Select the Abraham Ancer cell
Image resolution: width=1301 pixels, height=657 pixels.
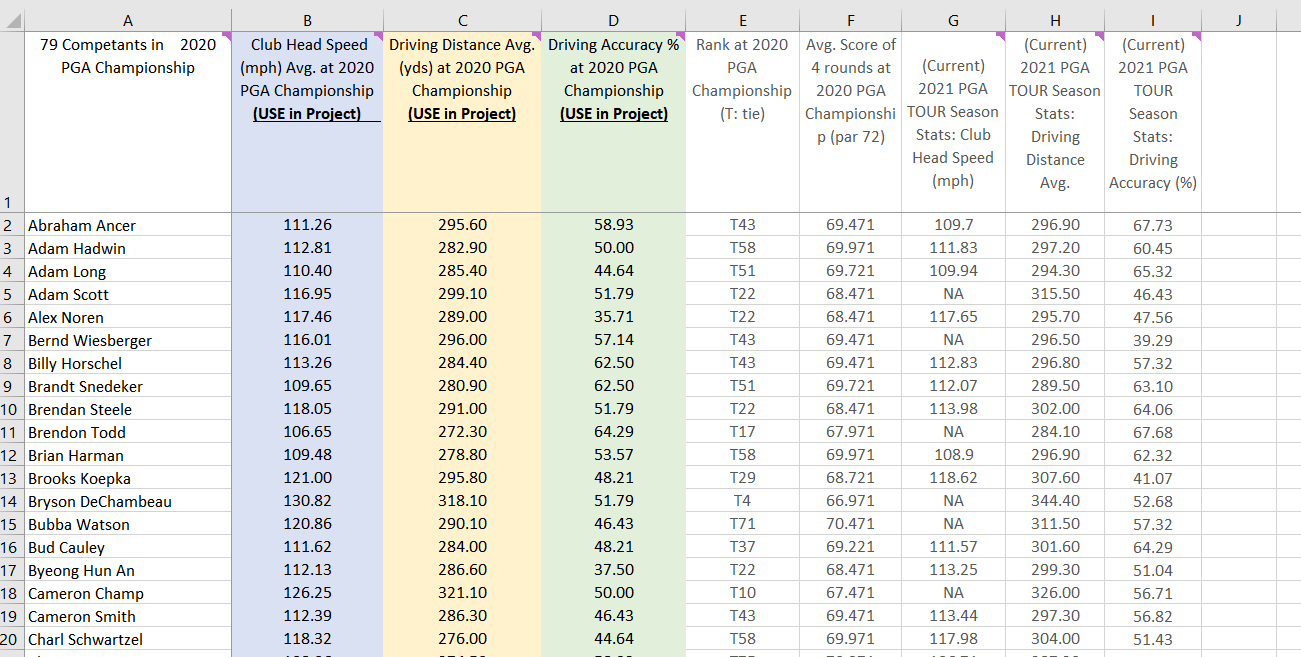pos(127,225)
